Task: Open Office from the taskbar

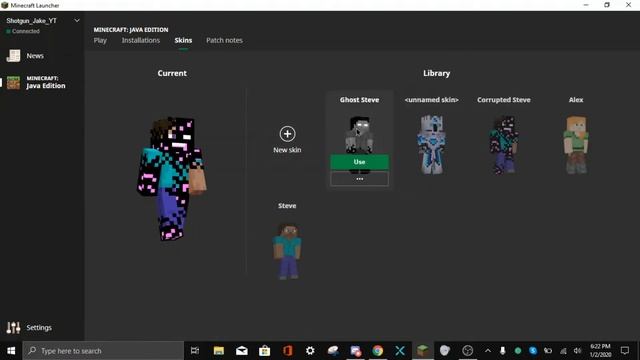Action: pyautogui.click(x=287, y=351)
